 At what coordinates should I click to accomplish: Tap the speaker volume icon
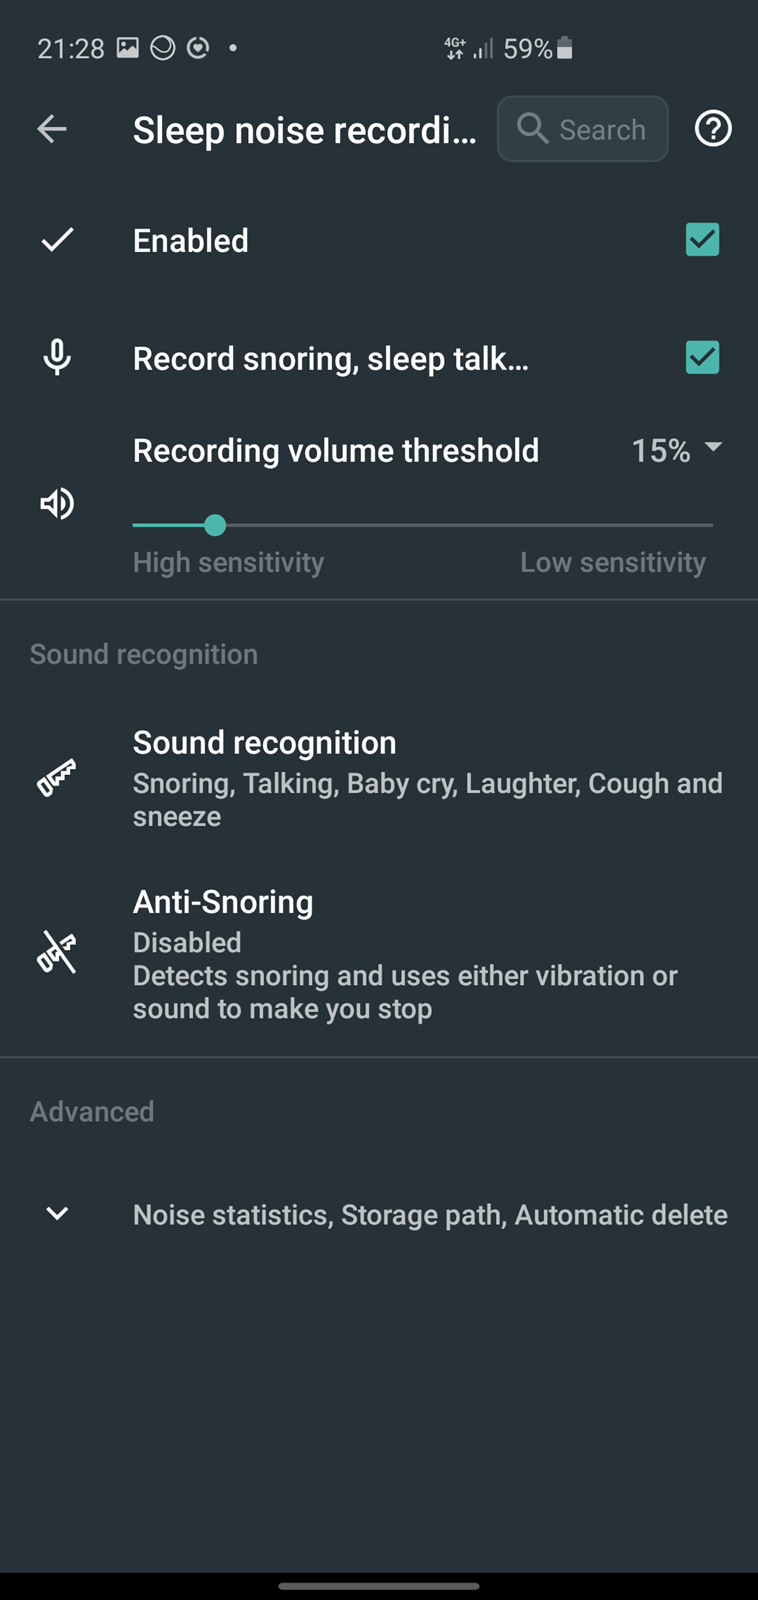point(57,503)
